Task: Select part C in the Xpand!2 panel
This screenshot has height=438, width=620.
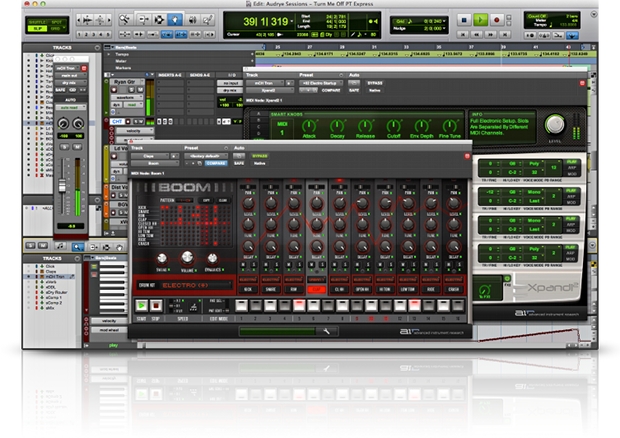Action: [x=259, y=126]
